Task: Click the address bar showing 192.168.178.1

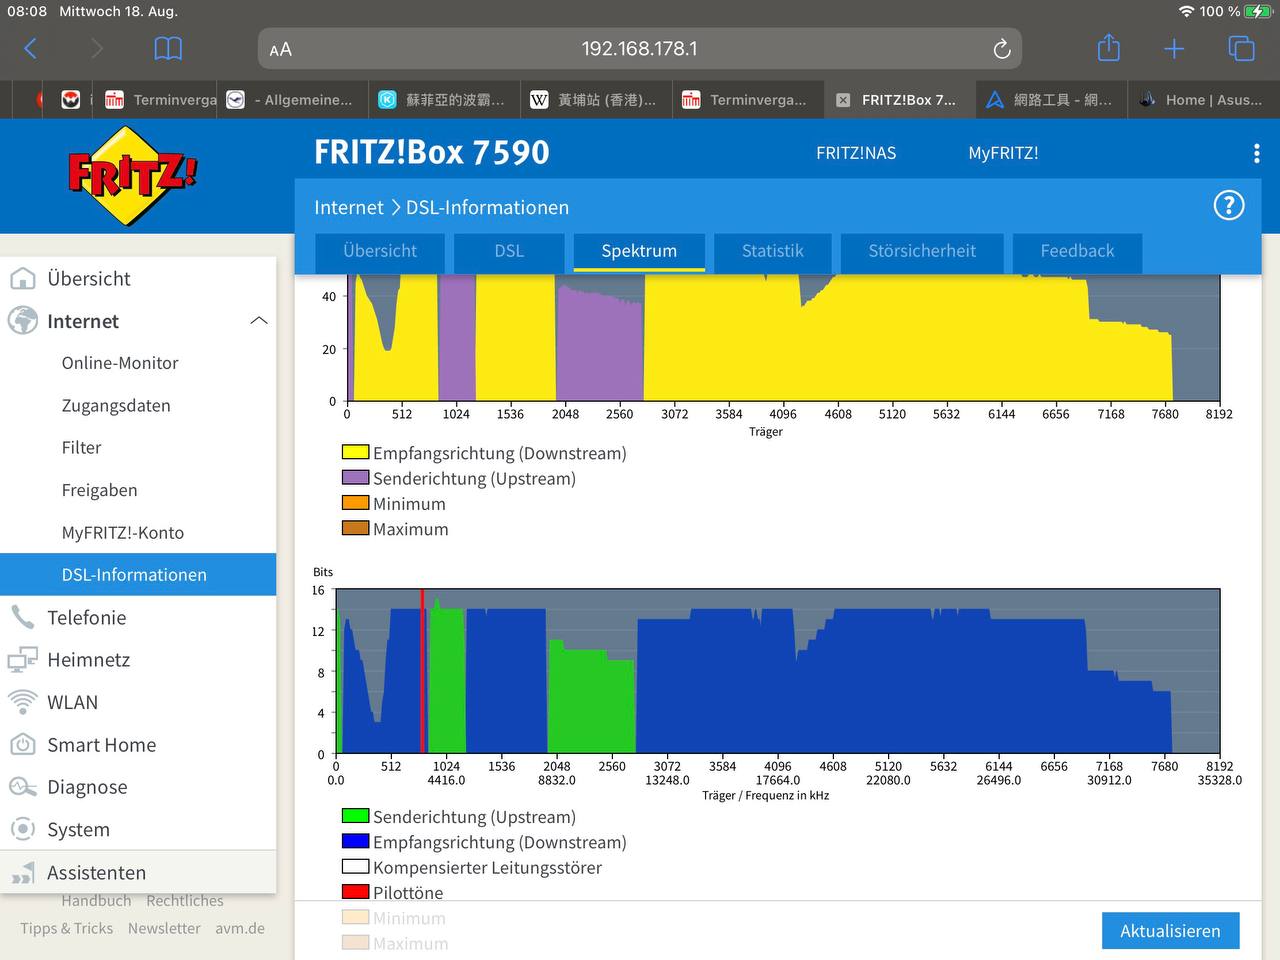Action: (x=640, y=49)
